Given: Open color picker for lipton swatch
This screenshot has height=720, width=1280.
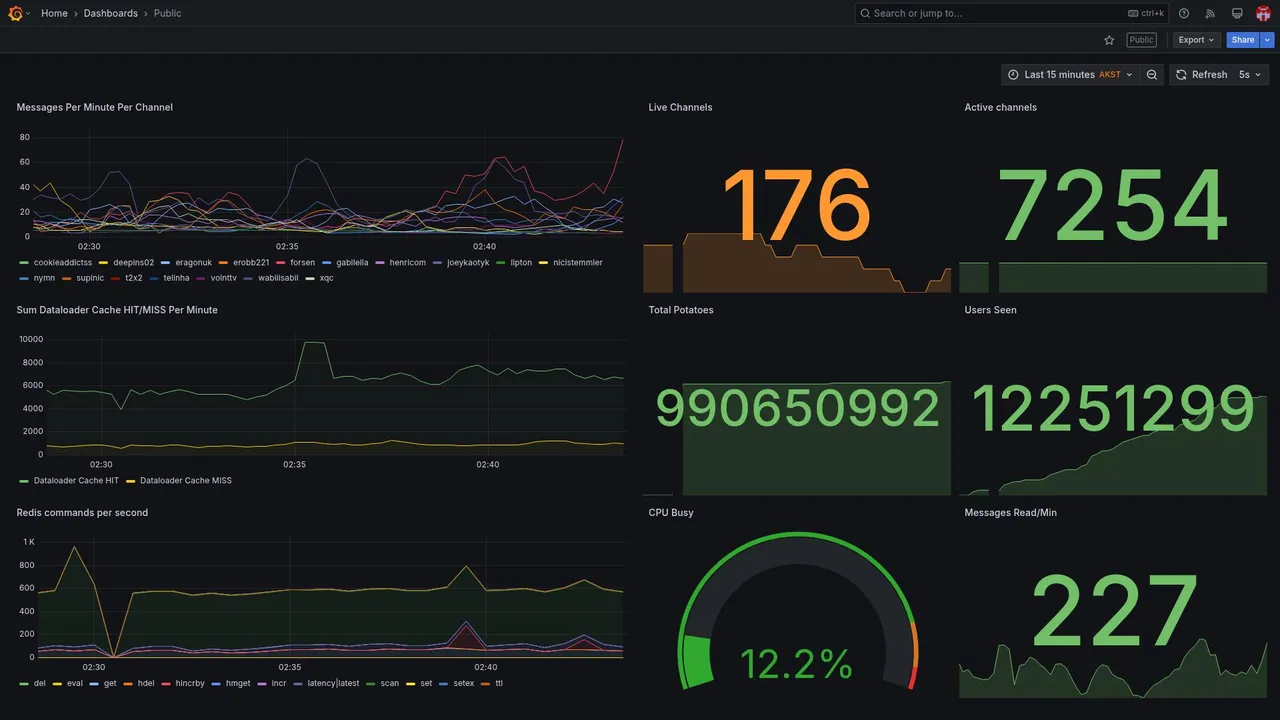Looking at the screenshot, I should [501, 262].
